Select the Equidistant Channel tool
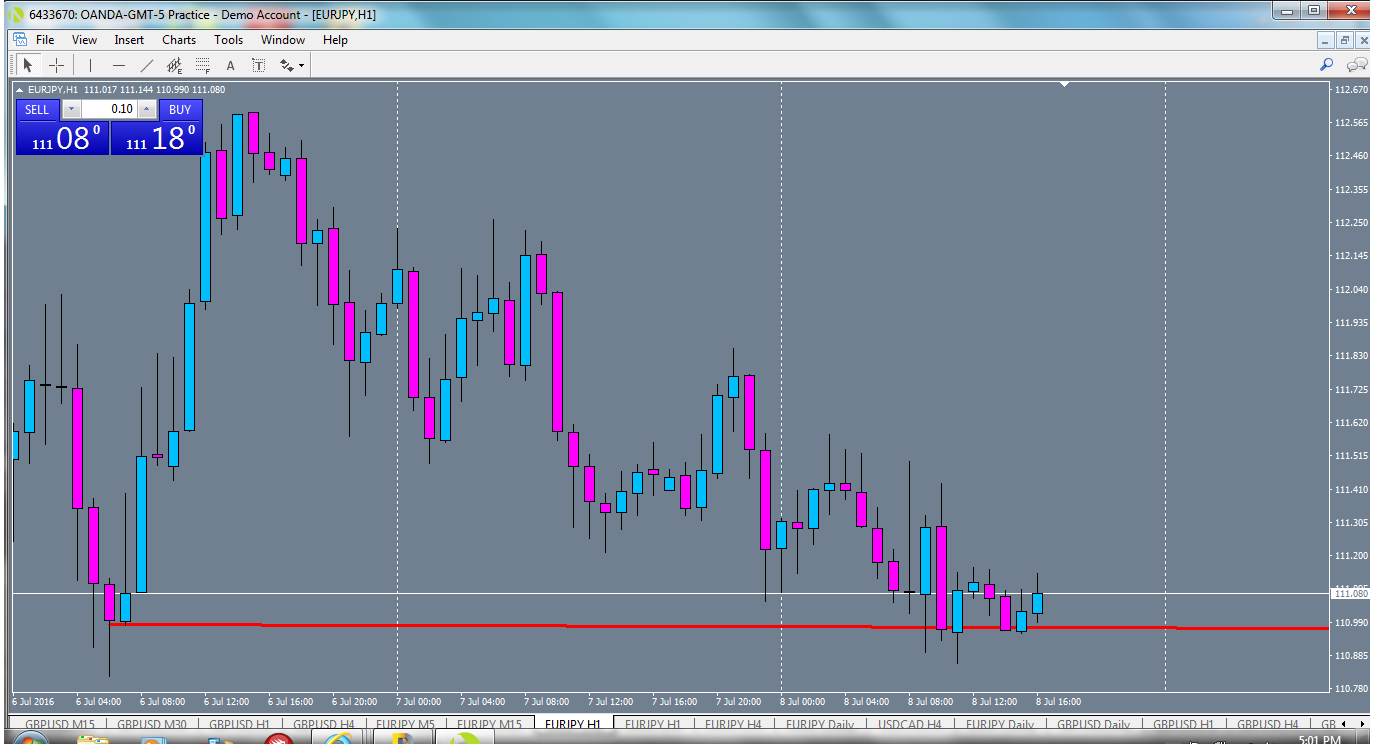Viewport: 1382px width, 744px height. coord(172,64)
